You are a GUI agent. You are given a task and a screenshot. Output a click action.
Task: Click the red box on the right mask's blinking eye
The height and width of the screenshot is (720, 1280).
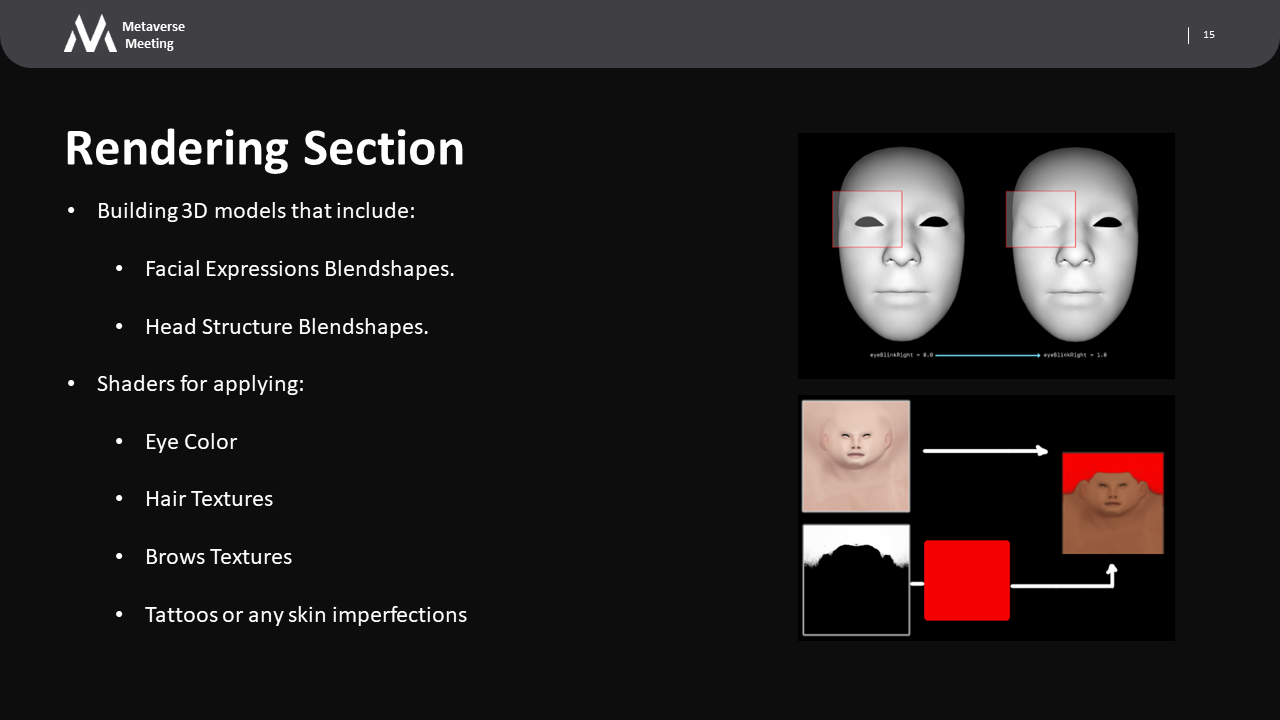[1040, 219]
